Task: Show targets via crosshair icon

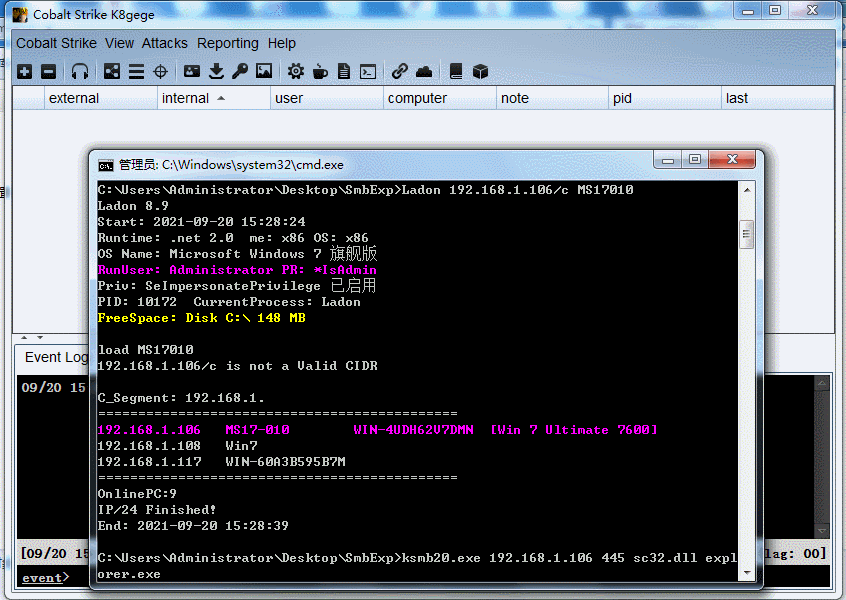Action: (160, 71)
